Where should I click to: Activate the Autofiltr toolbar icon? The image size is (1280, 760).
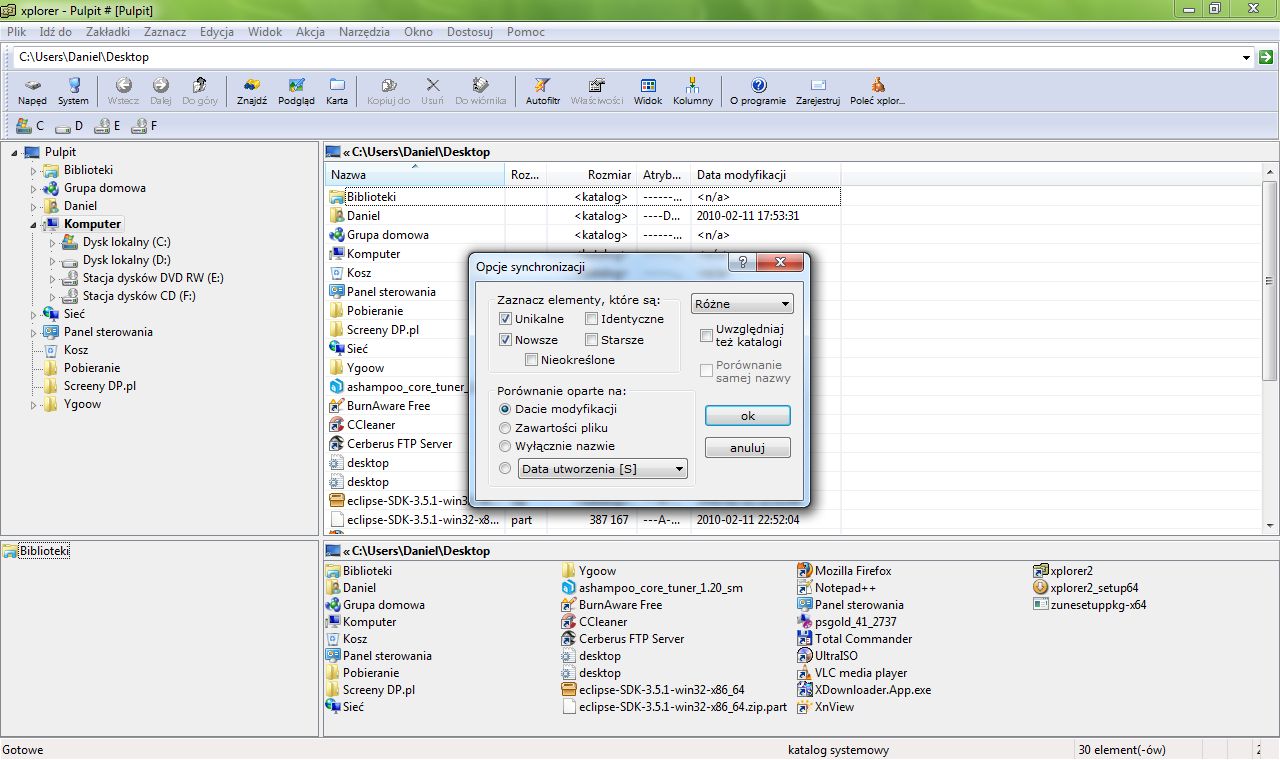543,91
